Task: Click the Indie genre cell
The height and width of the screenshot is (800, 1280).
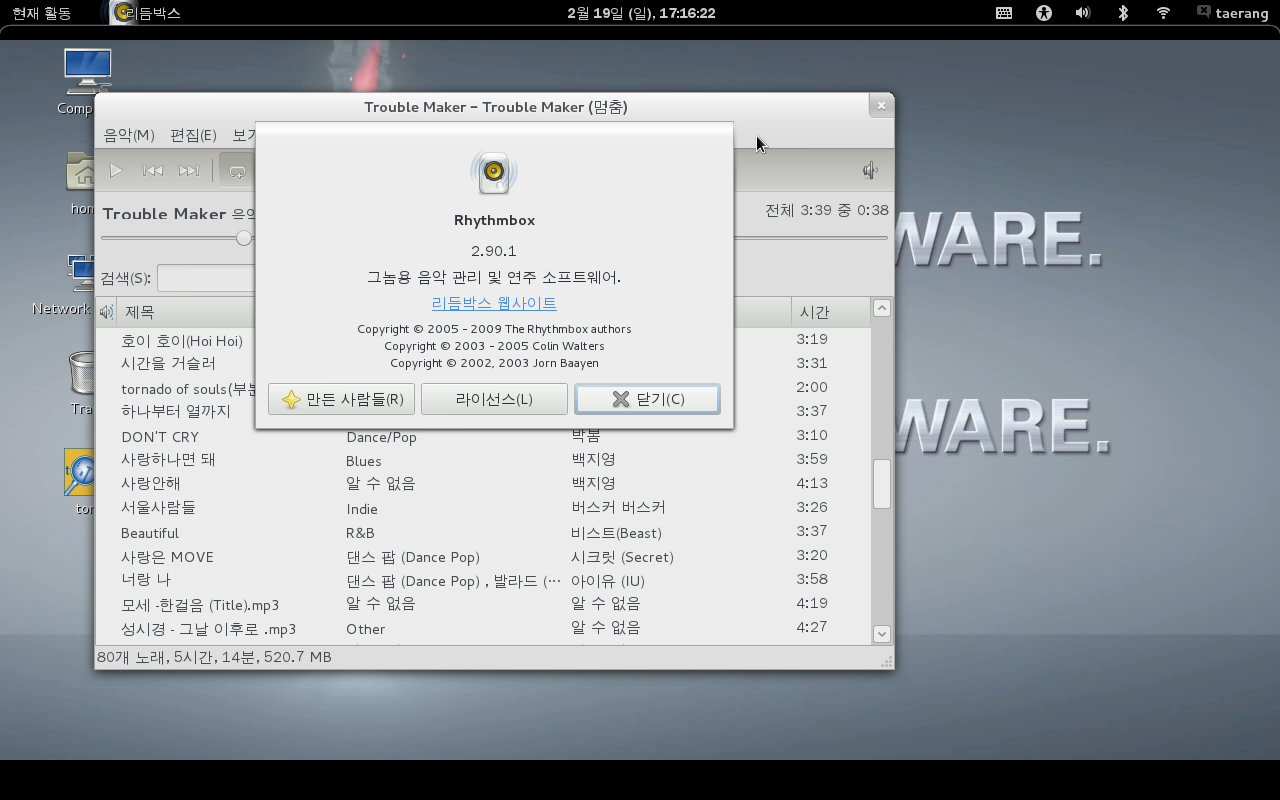Action: 362,509
